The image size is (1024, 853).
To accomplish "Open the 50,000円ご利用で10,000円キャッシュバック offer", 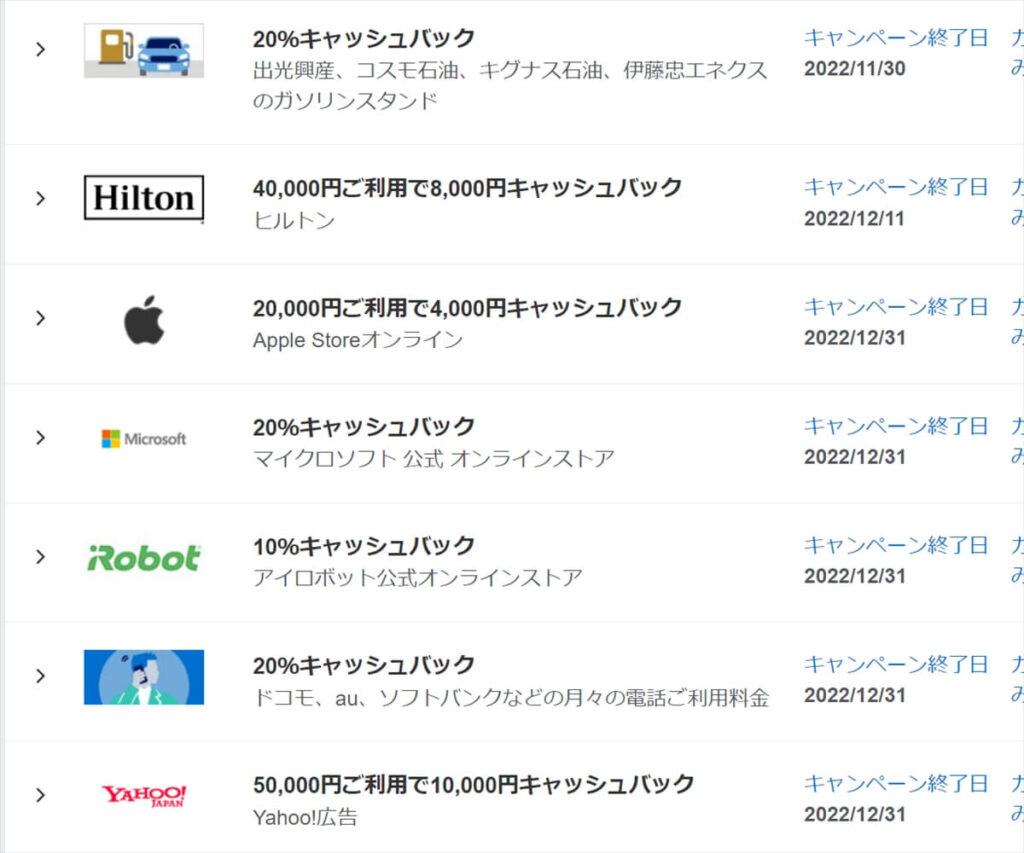I will pos(473,784).
